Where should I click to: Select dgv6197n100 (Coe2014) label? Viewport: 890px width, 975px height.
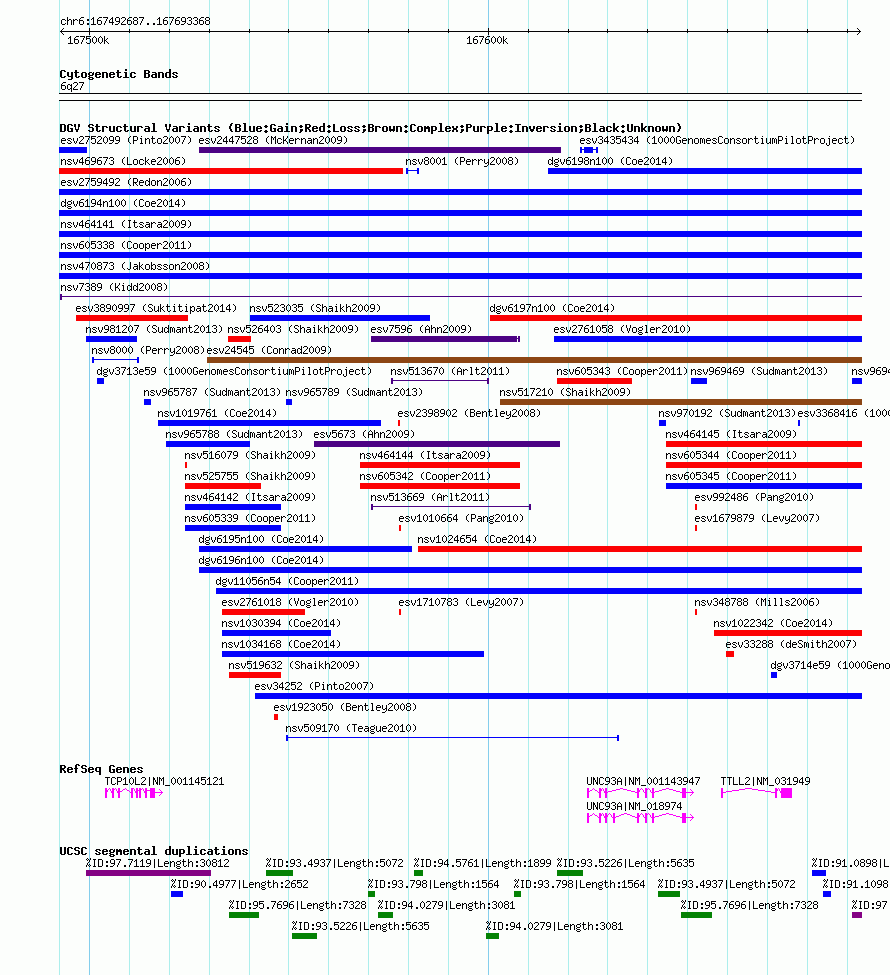click(552, 308)
